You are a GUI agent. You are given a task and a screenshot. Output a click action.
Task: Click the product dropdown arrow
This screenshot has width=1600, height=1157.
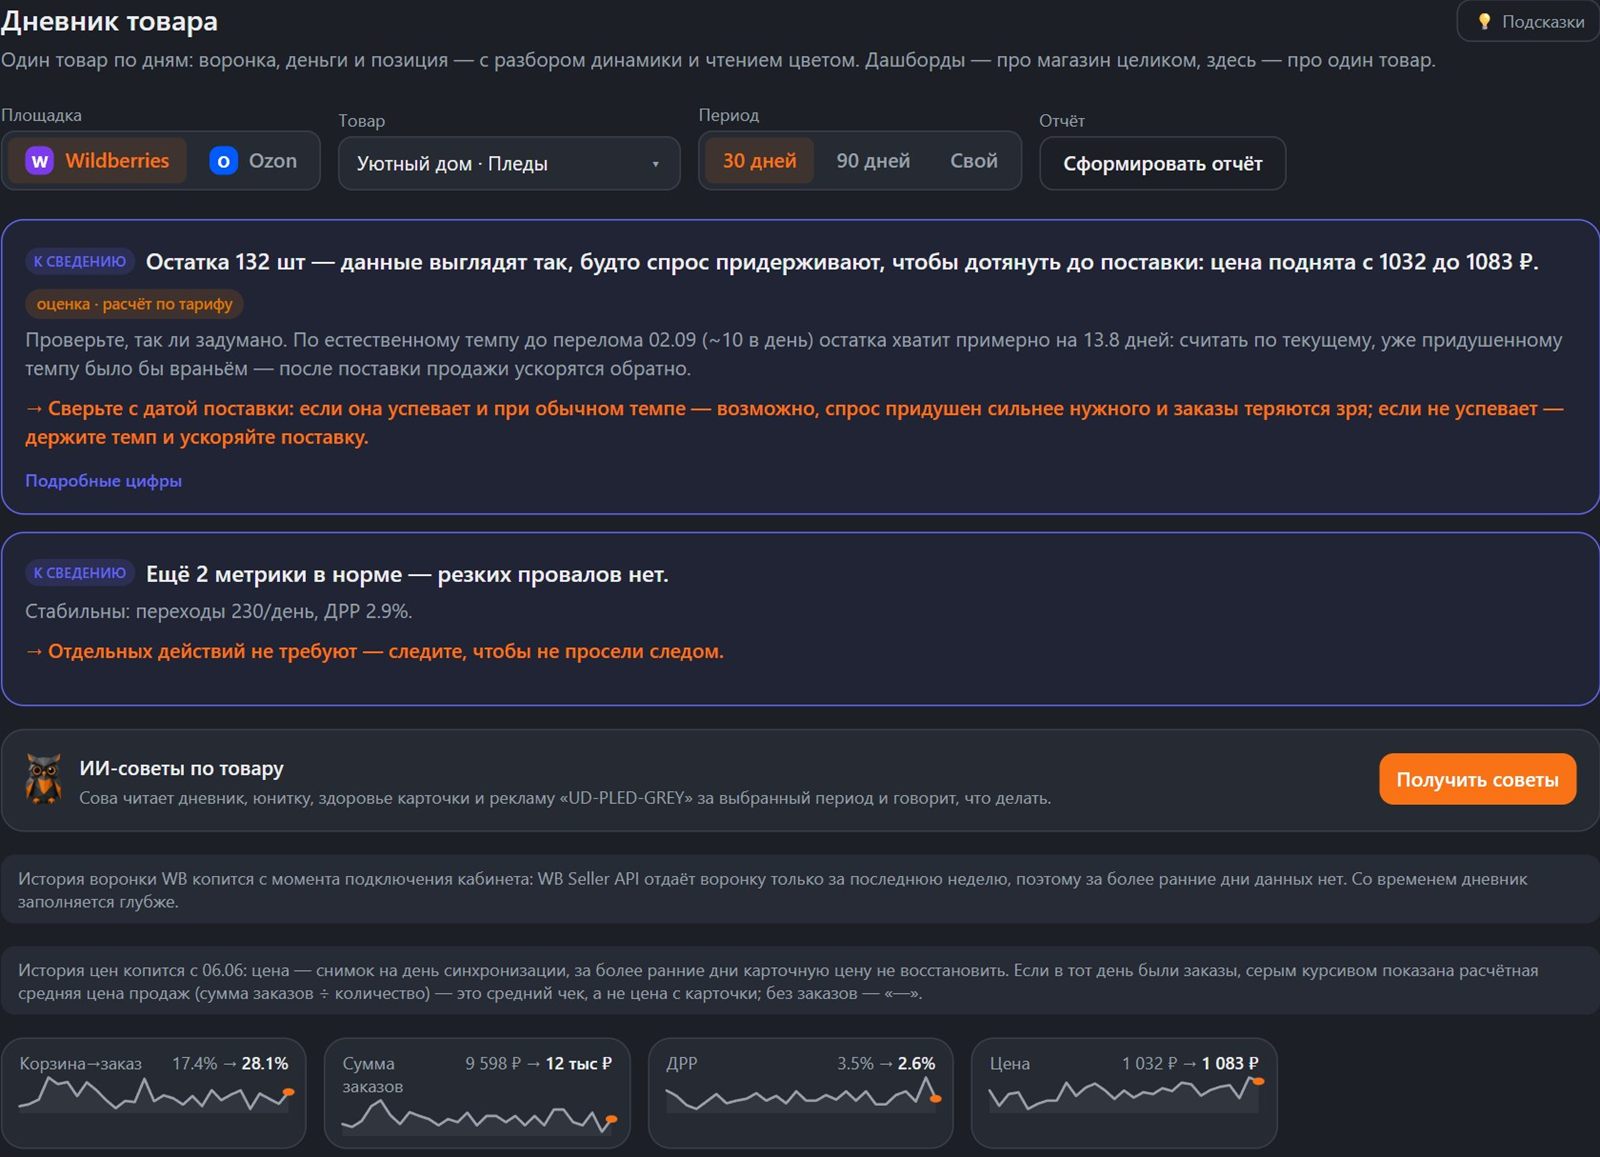pos(655,164)
